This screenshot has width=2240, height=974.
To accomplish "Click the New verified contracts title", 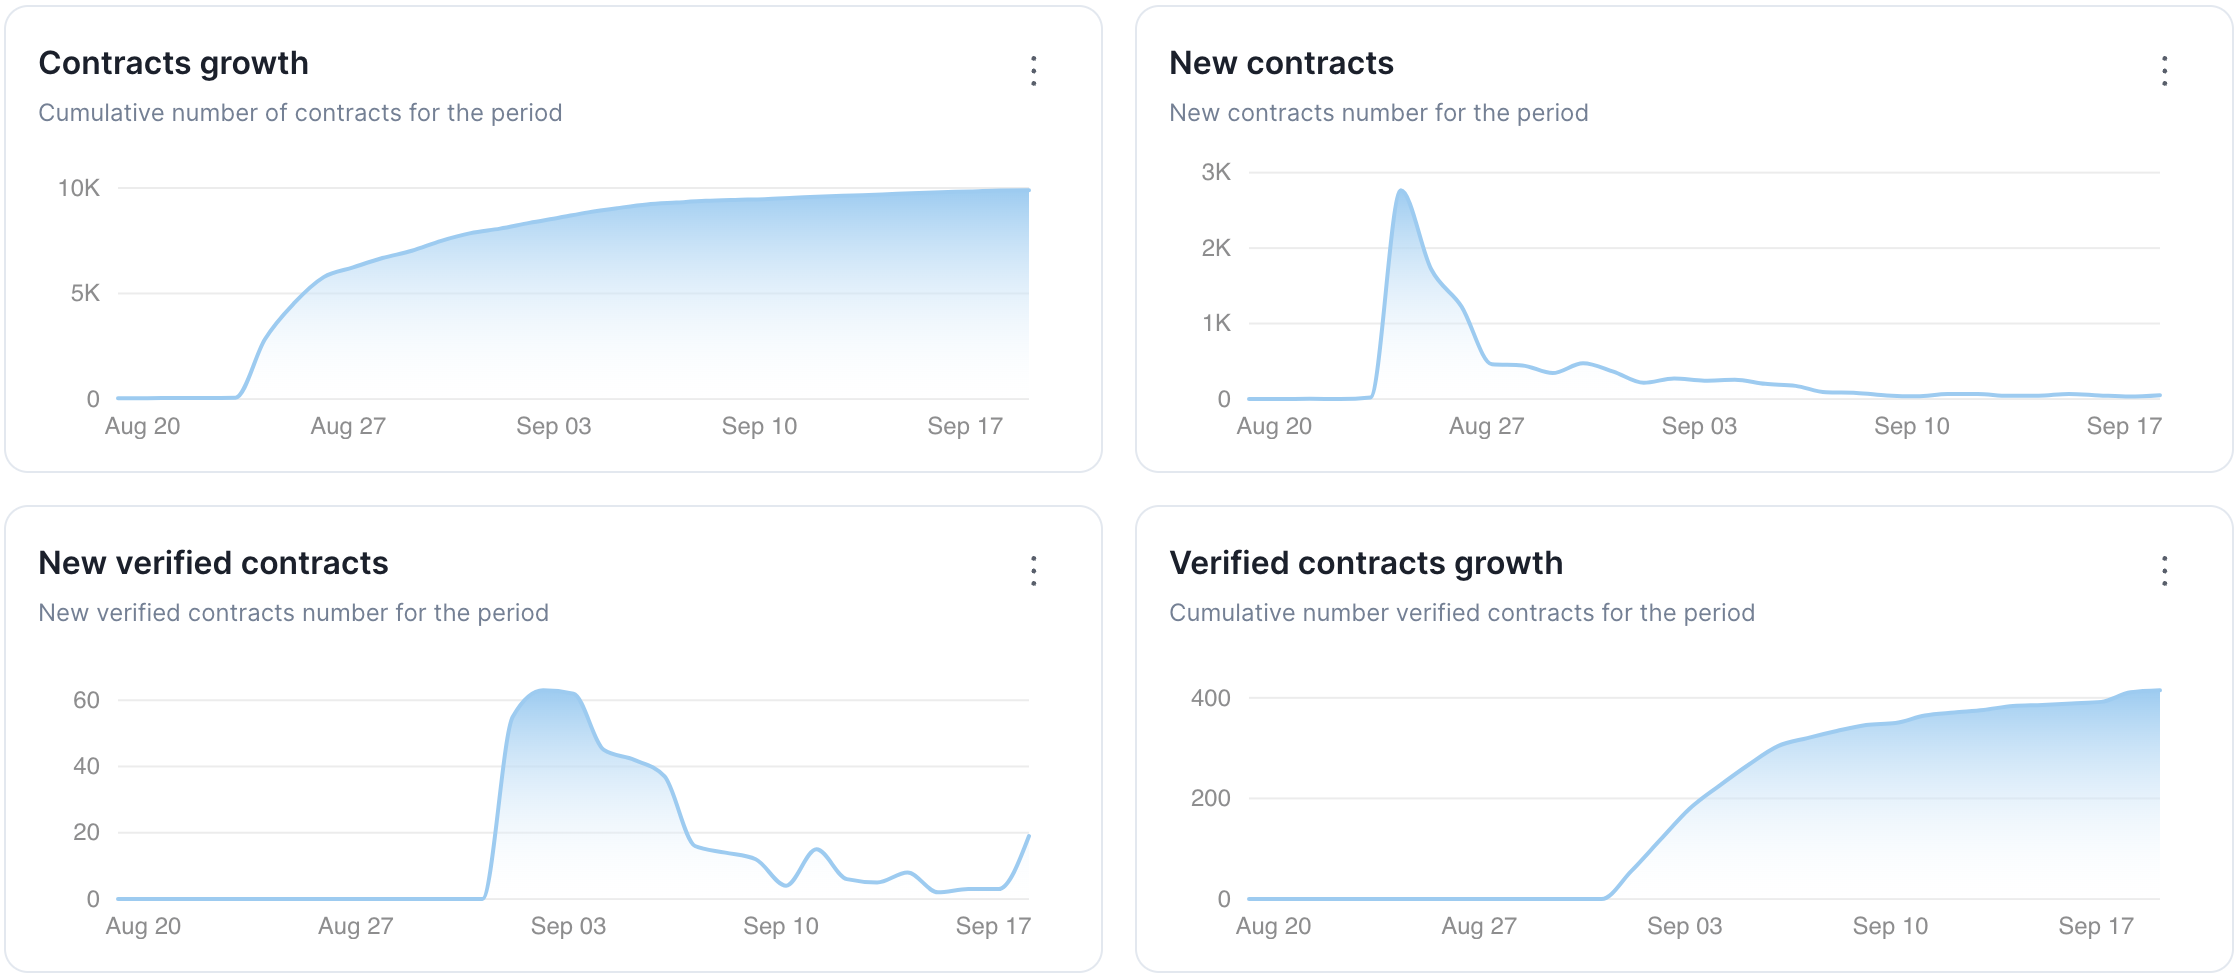I will click(x=213, y=563).
